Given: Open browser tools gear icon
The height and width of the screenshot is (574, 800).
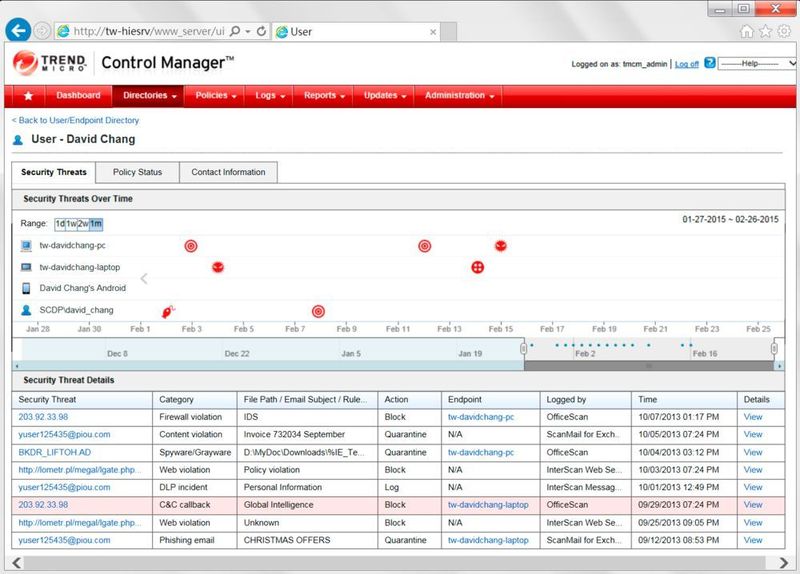Looking at the screenshot, I should point(784,32).
